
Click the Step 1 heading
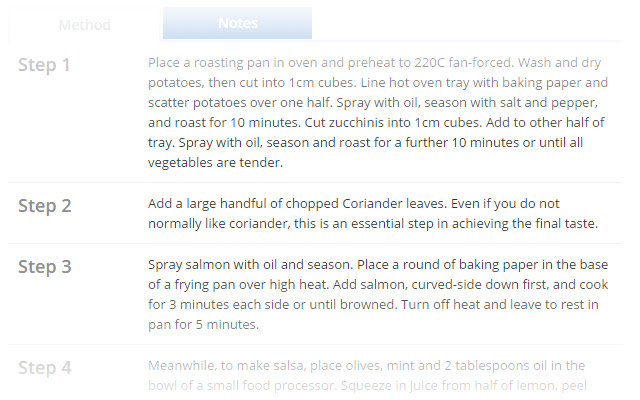coord(44,65)
